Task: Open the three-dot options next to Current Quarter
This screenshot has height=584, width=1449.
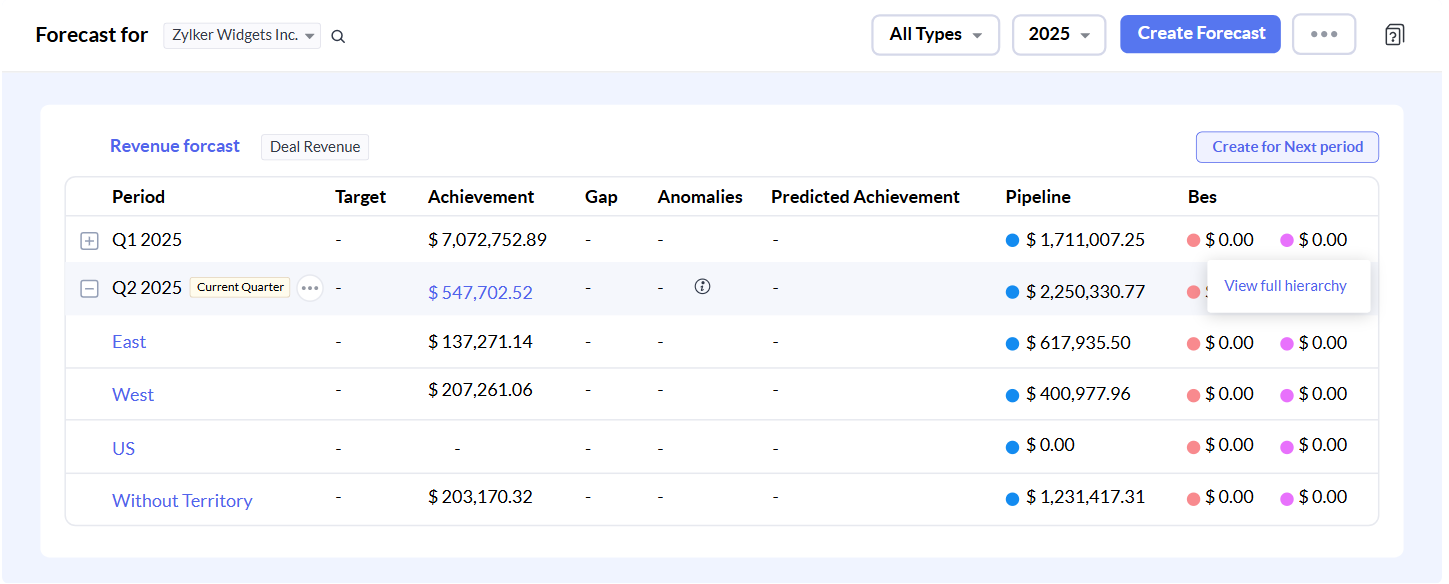Action: pos(310,288)
